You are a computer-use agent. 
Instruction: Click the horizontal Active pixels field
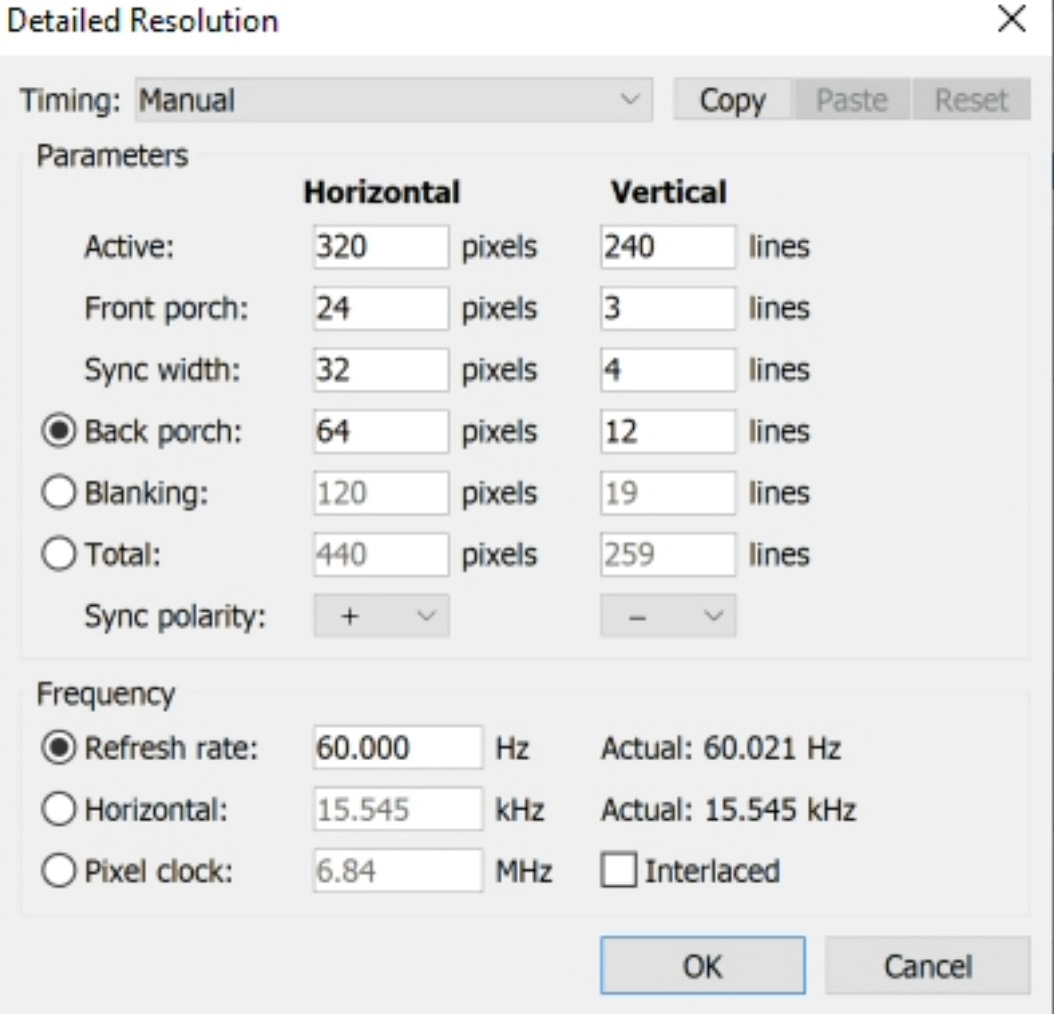point(381,247)
